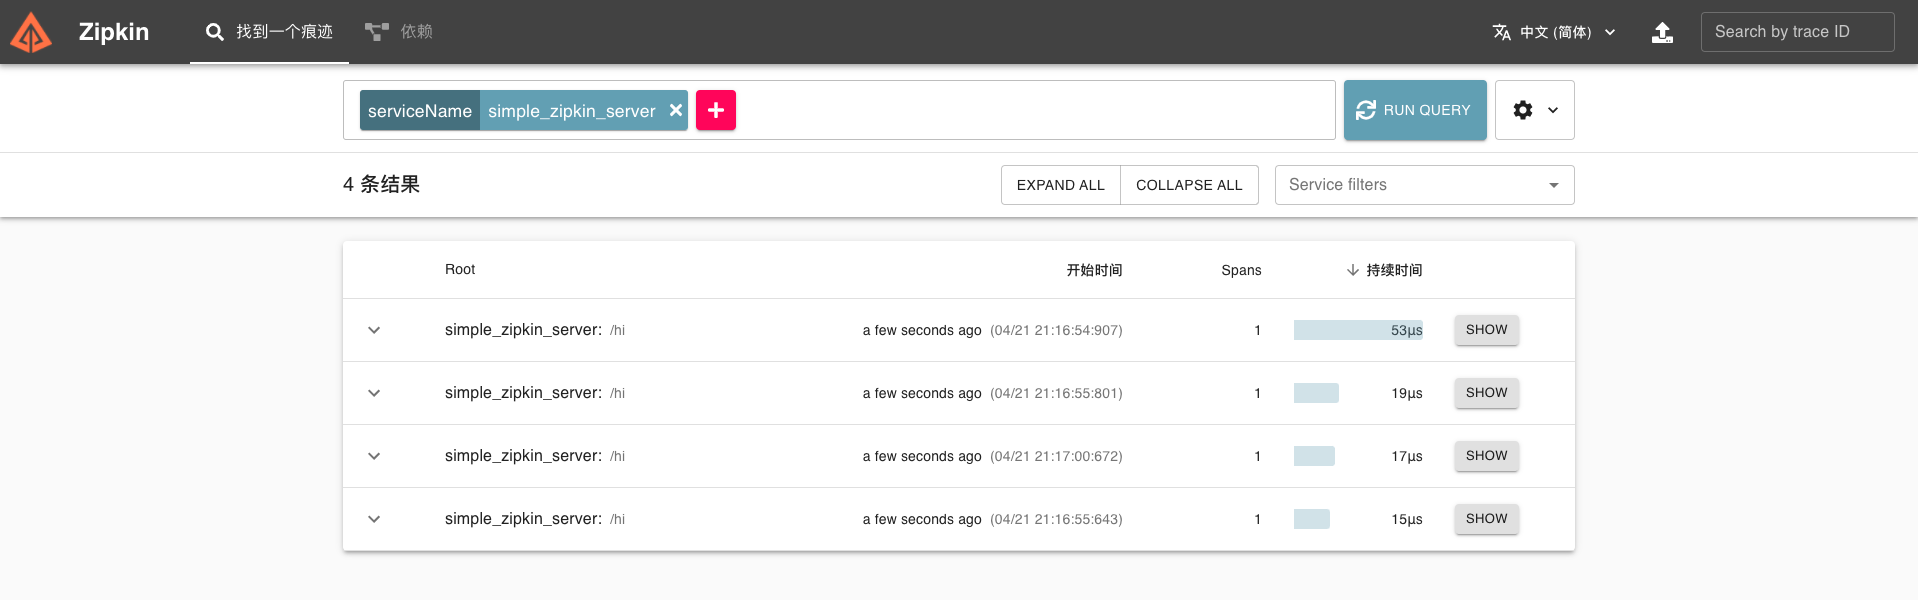The image size is (1918, 600).
Task: Click the 4 条结果 results count
Action: pos(381,184)
